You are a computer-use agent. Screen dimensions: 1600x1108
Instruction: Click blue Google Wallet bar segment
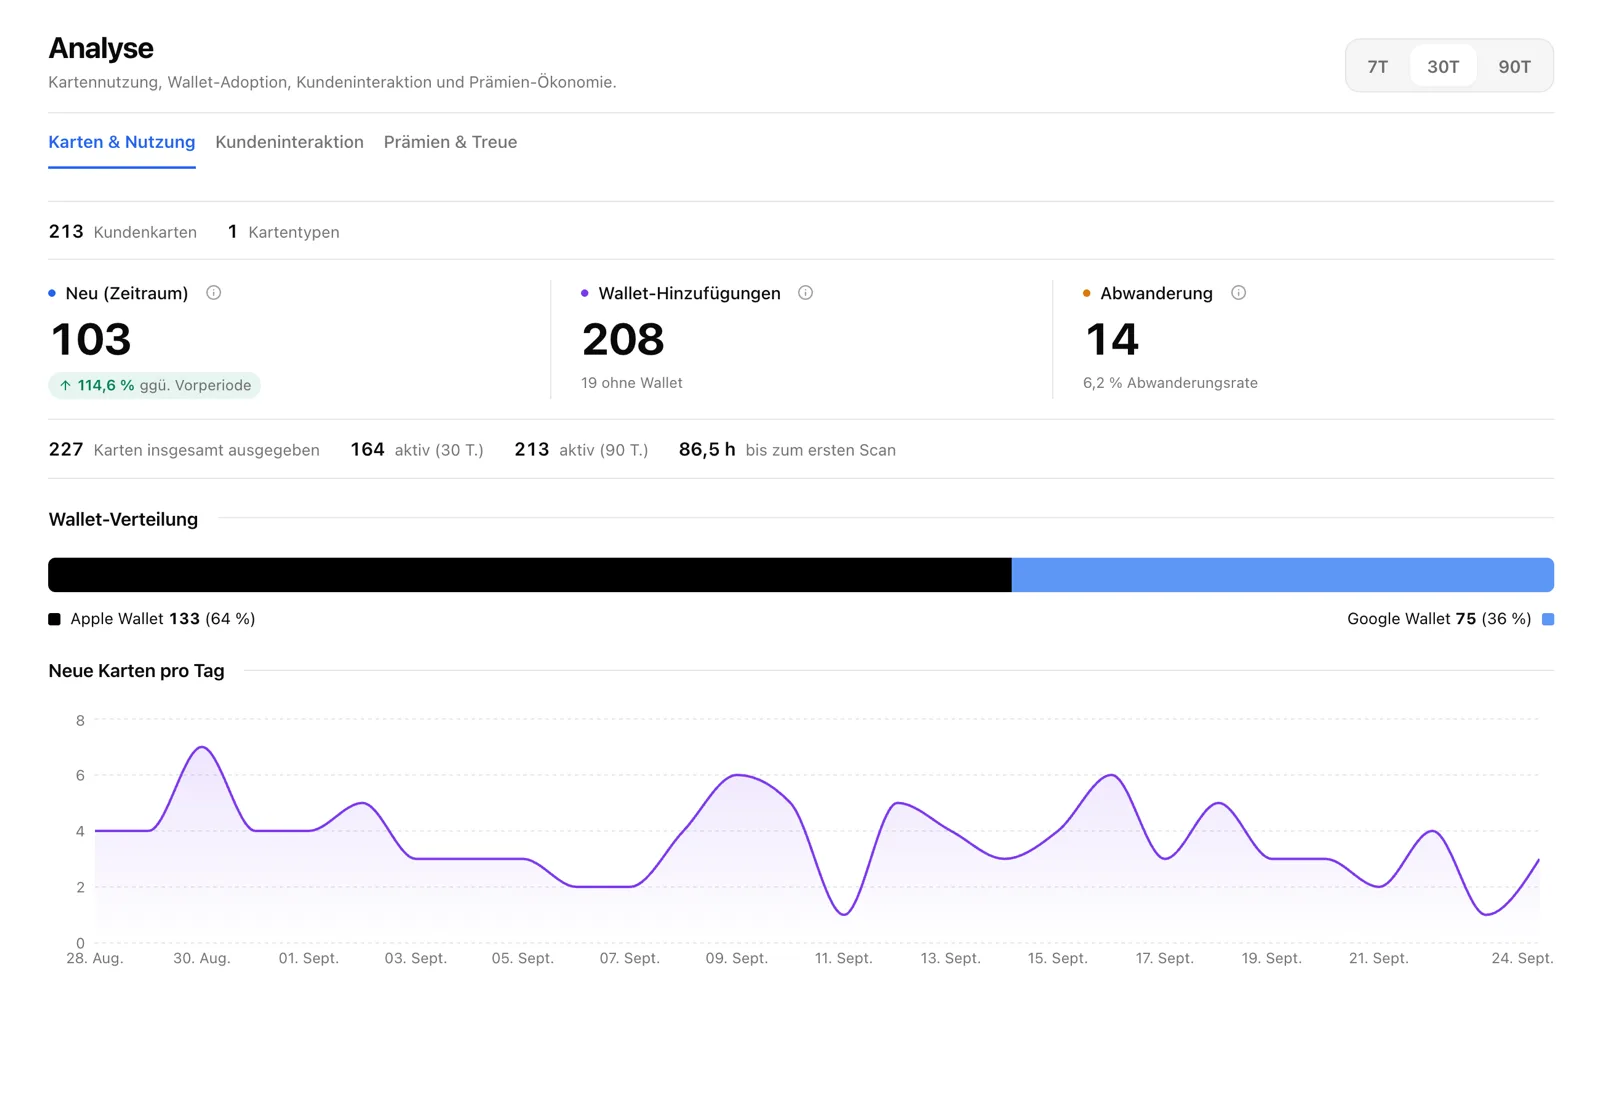(1283, 575)
